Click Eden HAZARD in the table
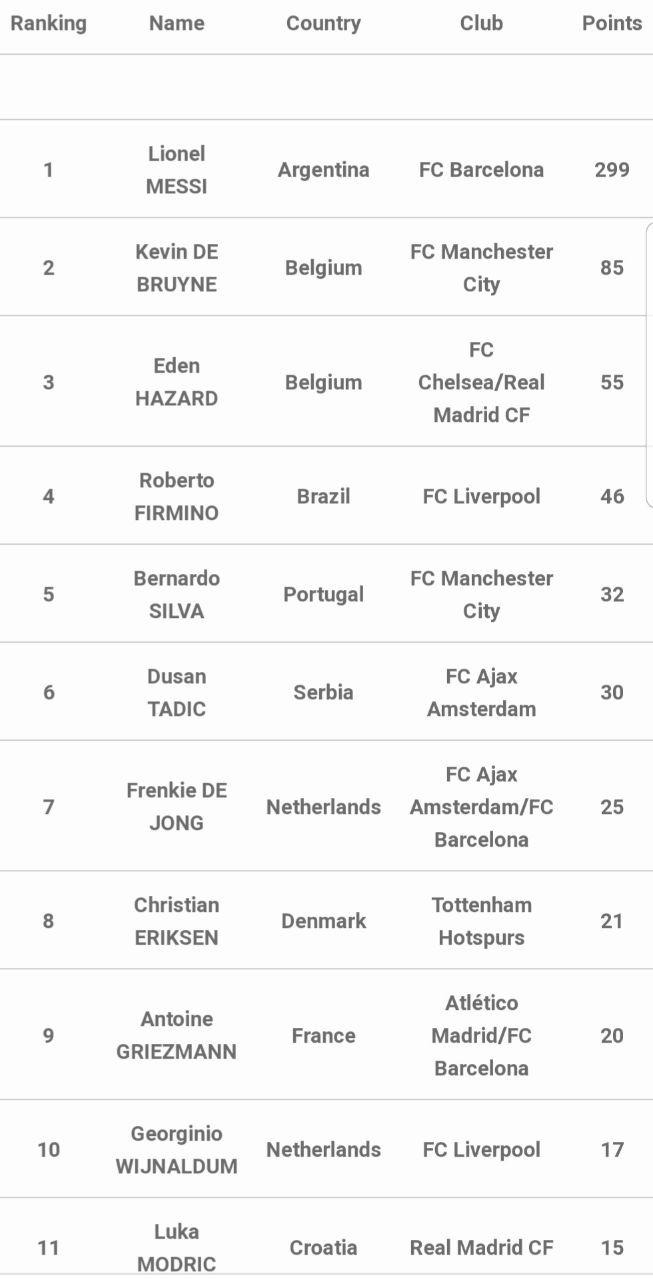Image resolution: width=653 pixels, height=1280 pixels. (x=176, y=382)
